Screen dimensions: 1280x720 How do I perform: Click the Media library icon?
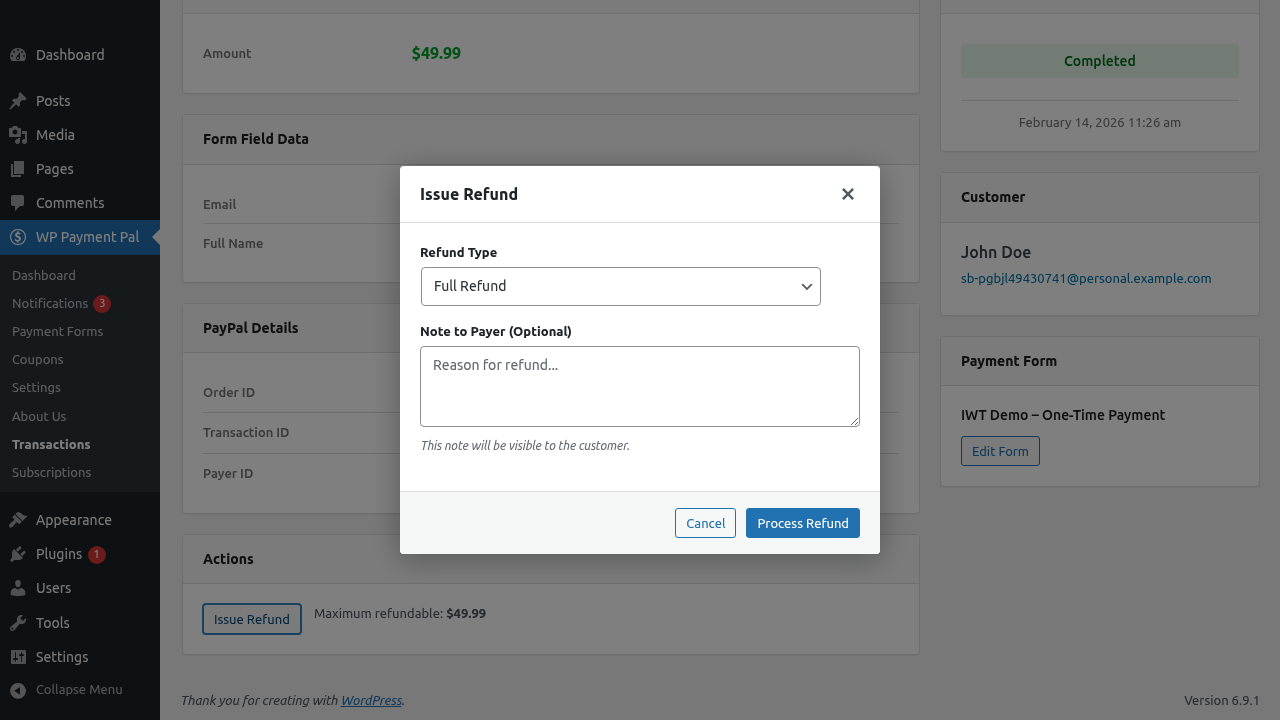point(16,134)
